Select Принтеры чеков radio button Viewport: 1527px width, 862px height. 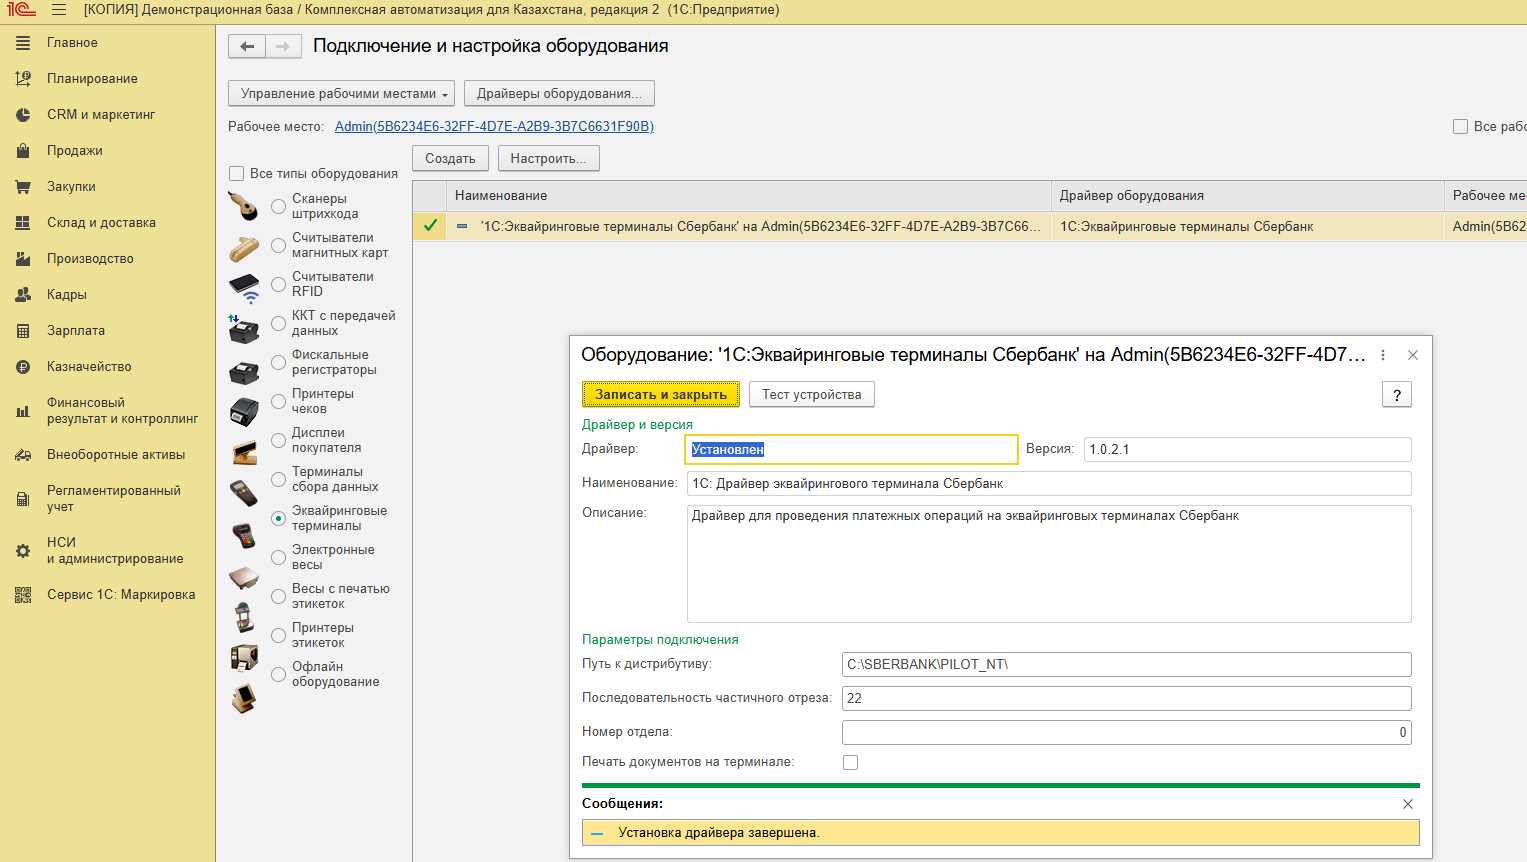[x=279, y=402]
